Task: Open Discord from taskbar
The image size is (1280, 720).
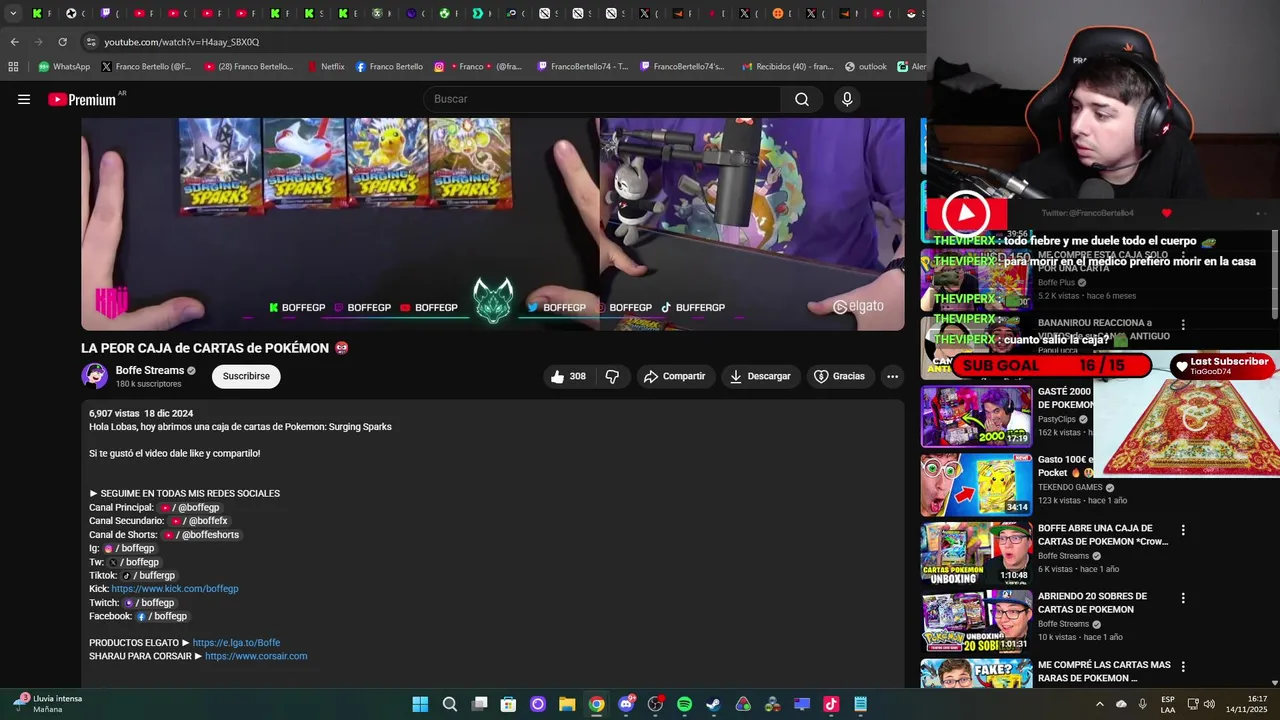Action: click(x=626, y=704)
